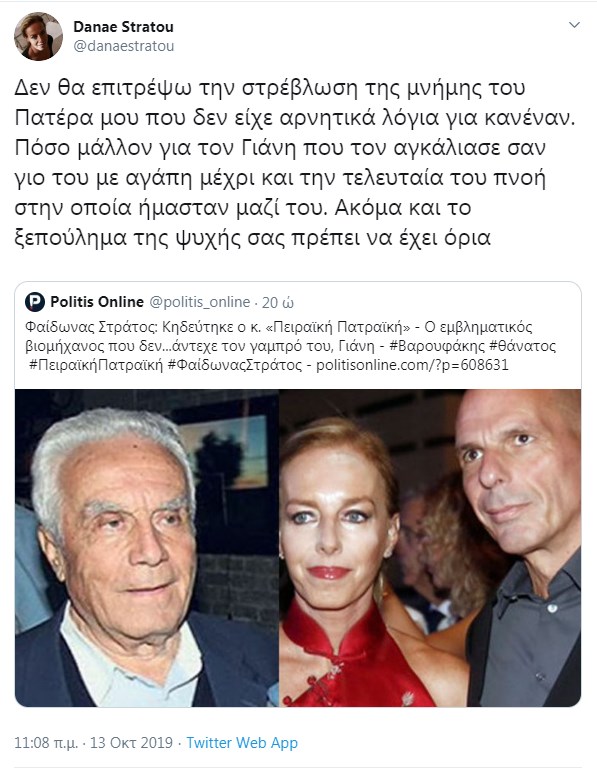This screenshot has width=597, height=771.
Task: Open the #ΠειραϊκήΠατραϊκή hashtag
Action: pyautogui.click(x=95, y=365)
